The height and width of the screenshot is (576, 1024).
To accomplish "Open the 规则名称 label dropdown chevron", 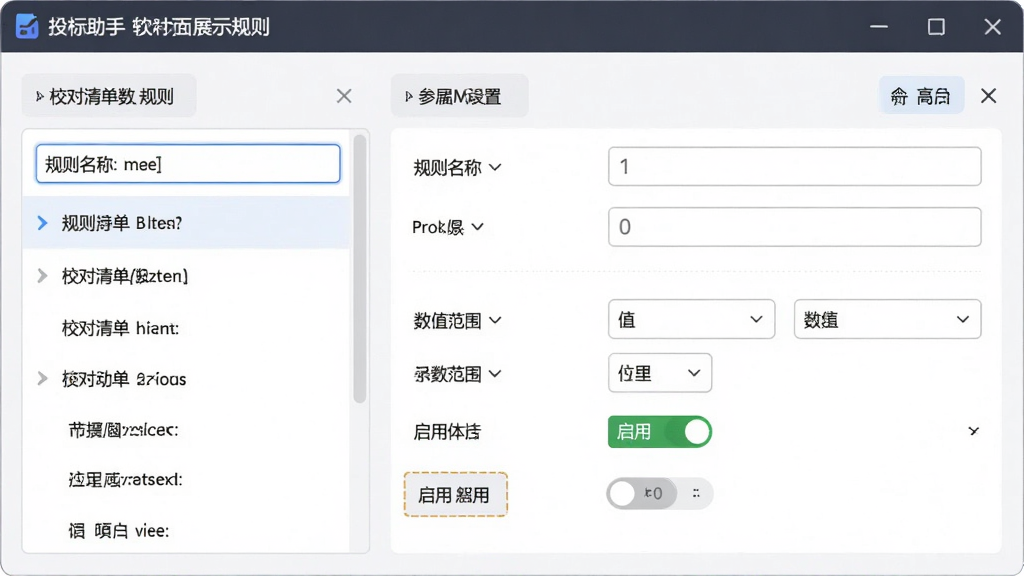I will [x=495, y=167].
